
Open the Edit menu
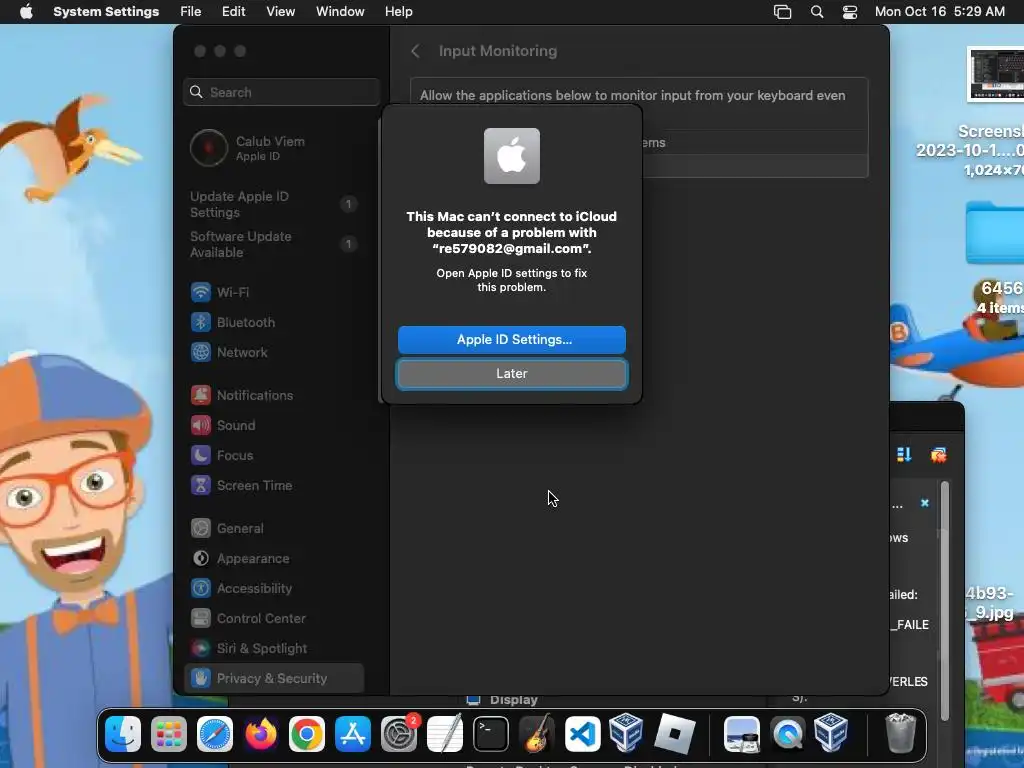pyautogui.click(x=233, y=12)
